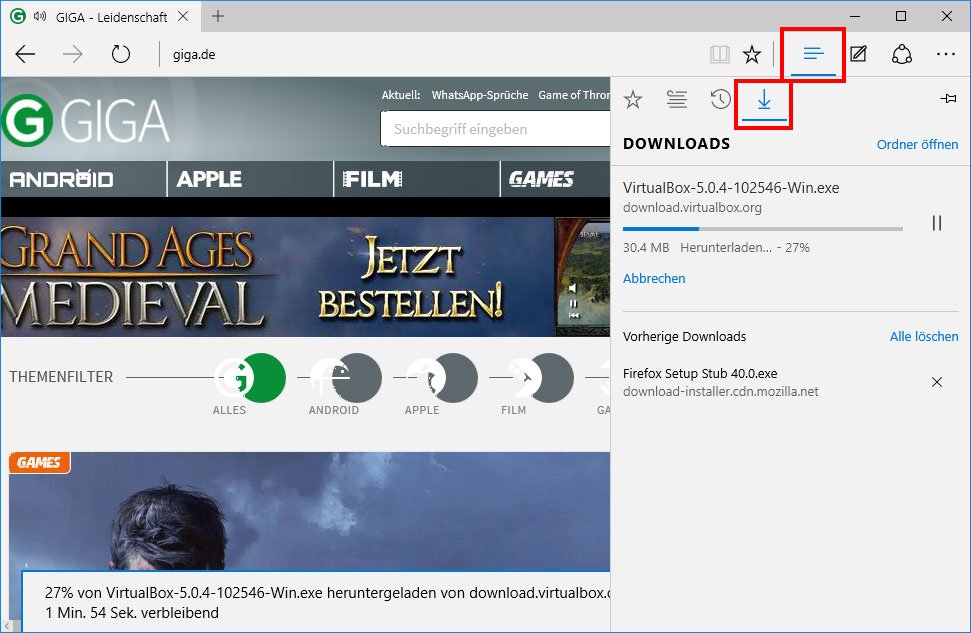This screenshot has height=633, width=971.
Task: Pin the Hub pane open
Action: pos(948,98)
